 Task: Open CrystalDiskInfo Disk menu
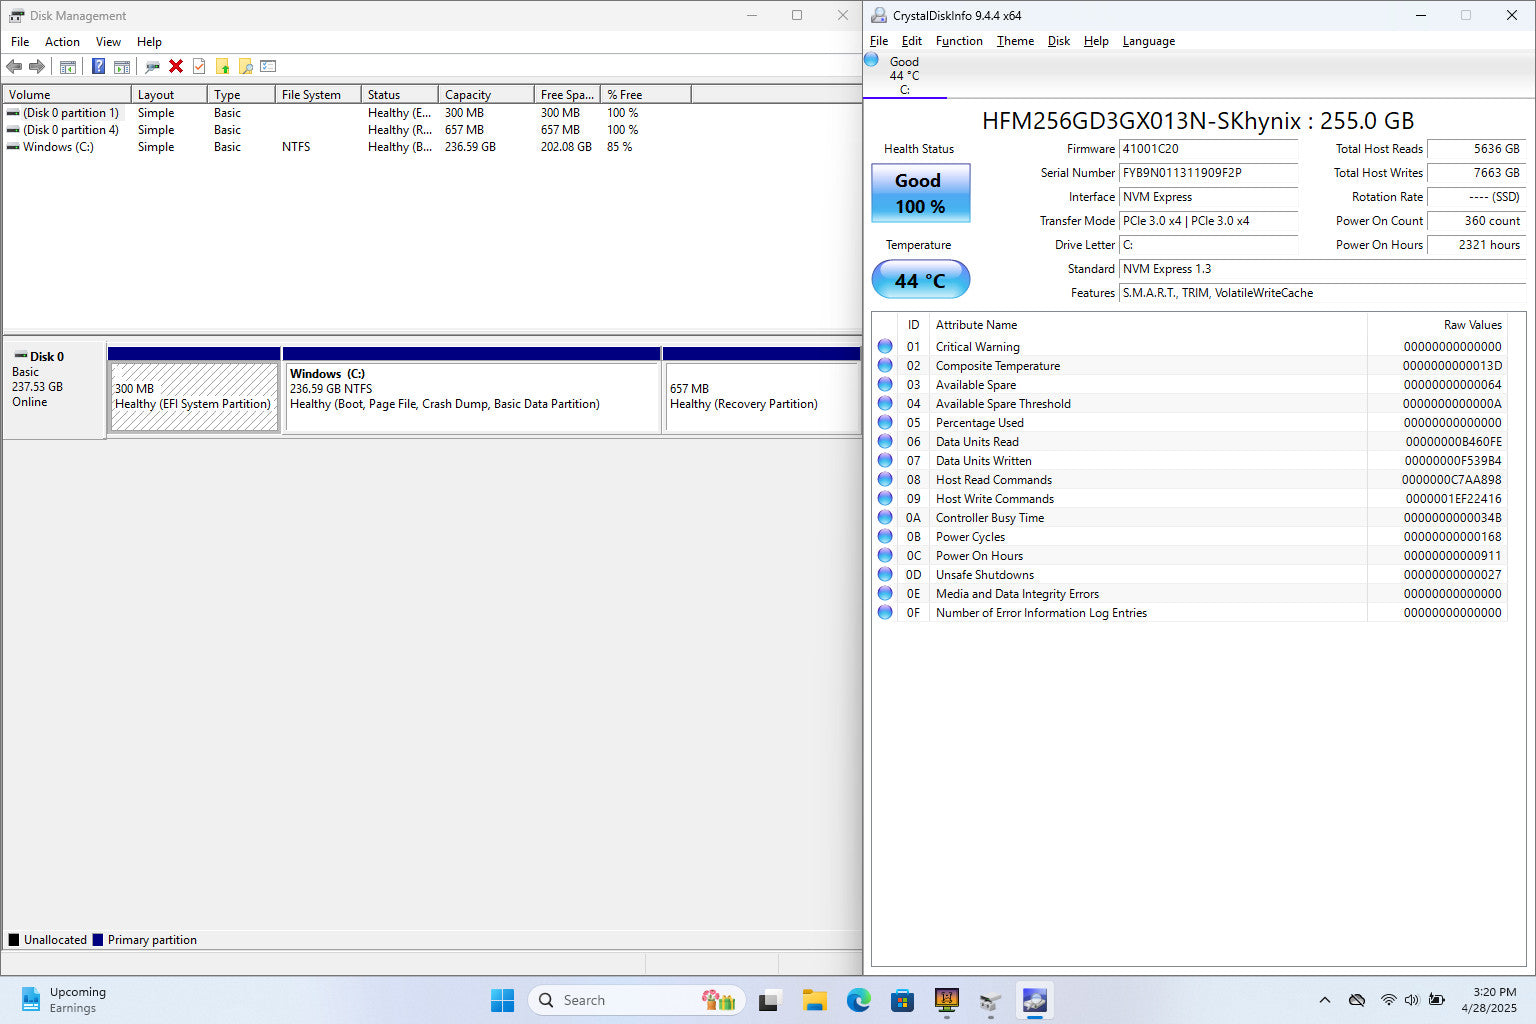[x=1059, y=41]
